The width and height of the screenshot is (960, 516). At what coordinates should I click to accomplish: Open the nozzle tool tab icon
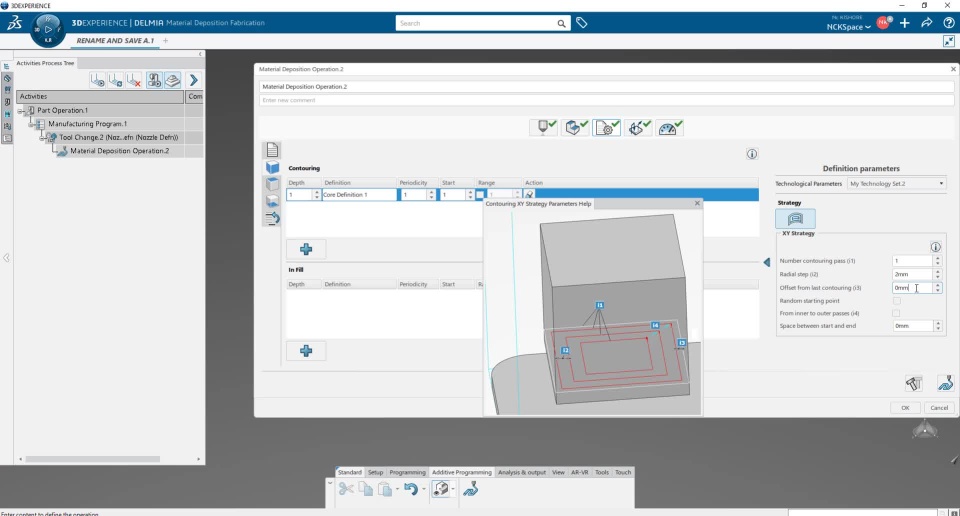pos(544,127)
